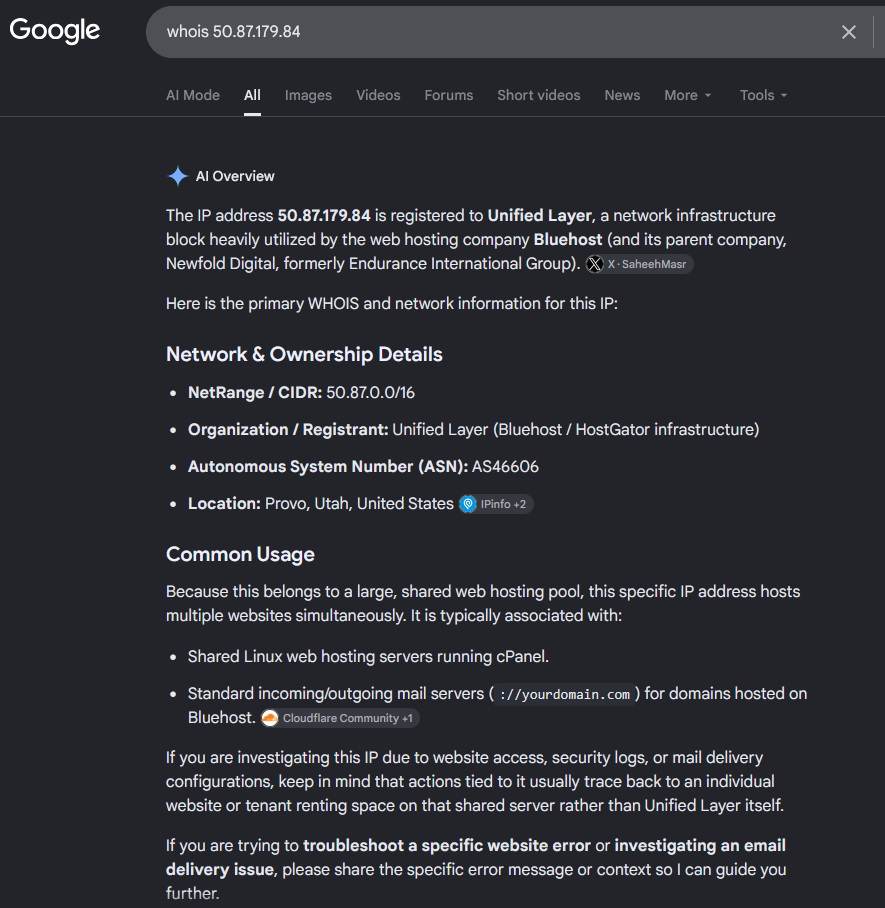Click the AI Overview sparkle icon

[178, 176]
